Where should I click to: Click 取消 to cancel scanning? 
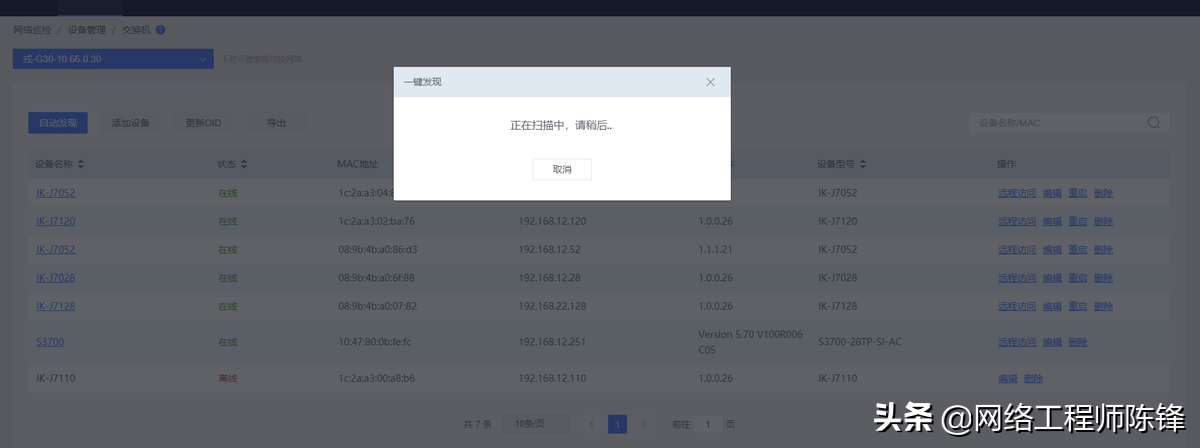point(562,170)
